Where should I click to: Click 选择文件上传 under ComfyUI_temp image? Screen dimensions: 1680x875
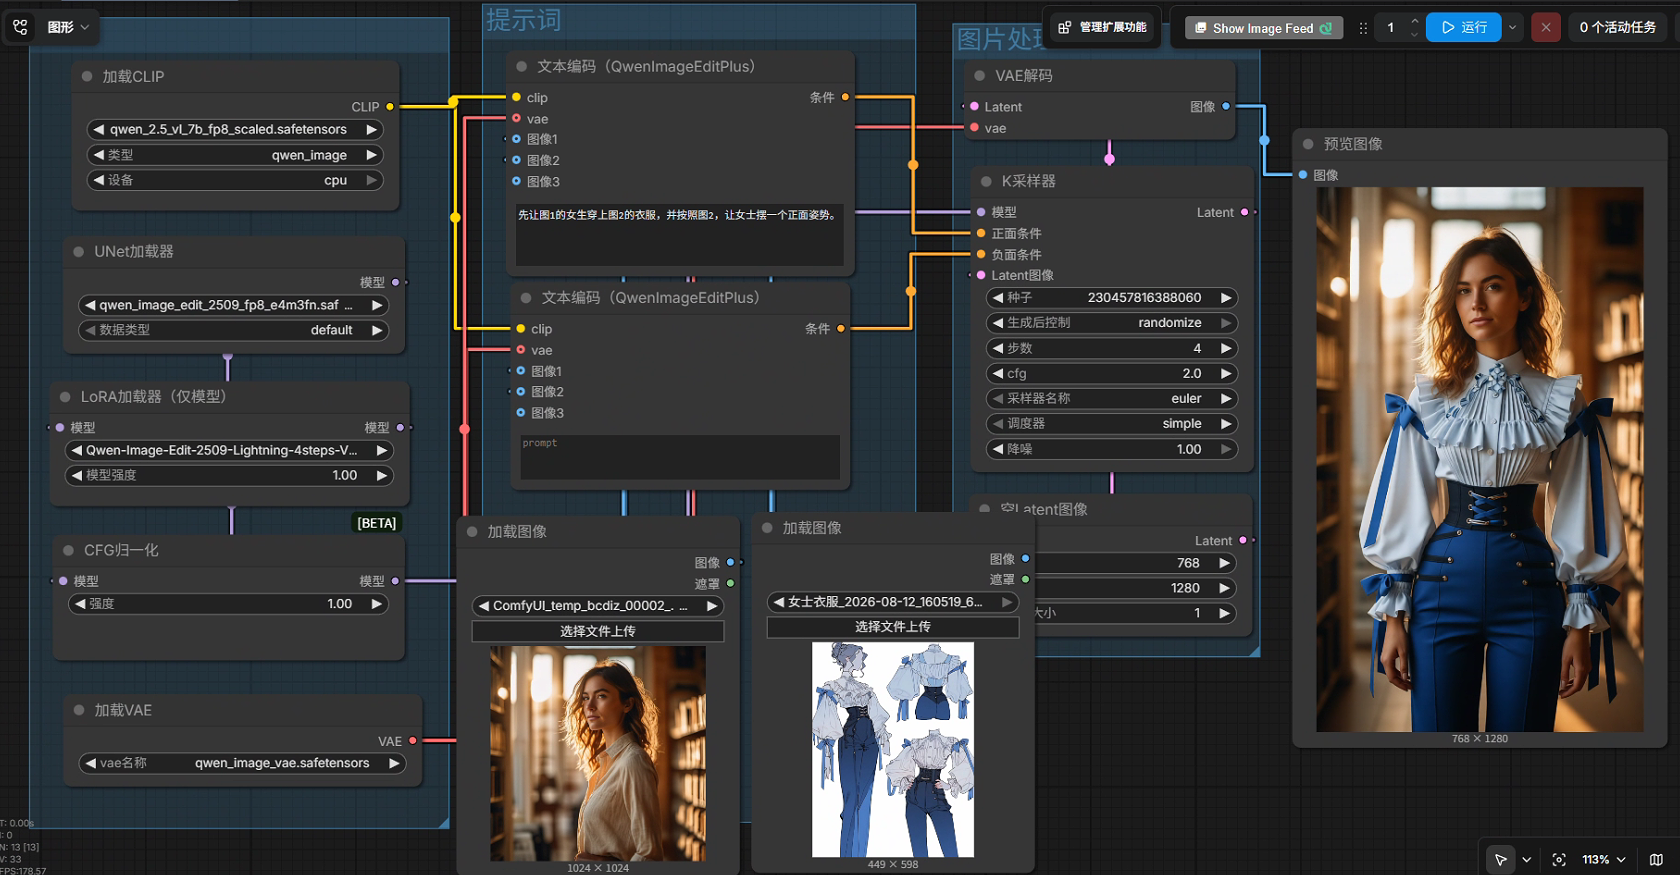click(x=598, y=631)
